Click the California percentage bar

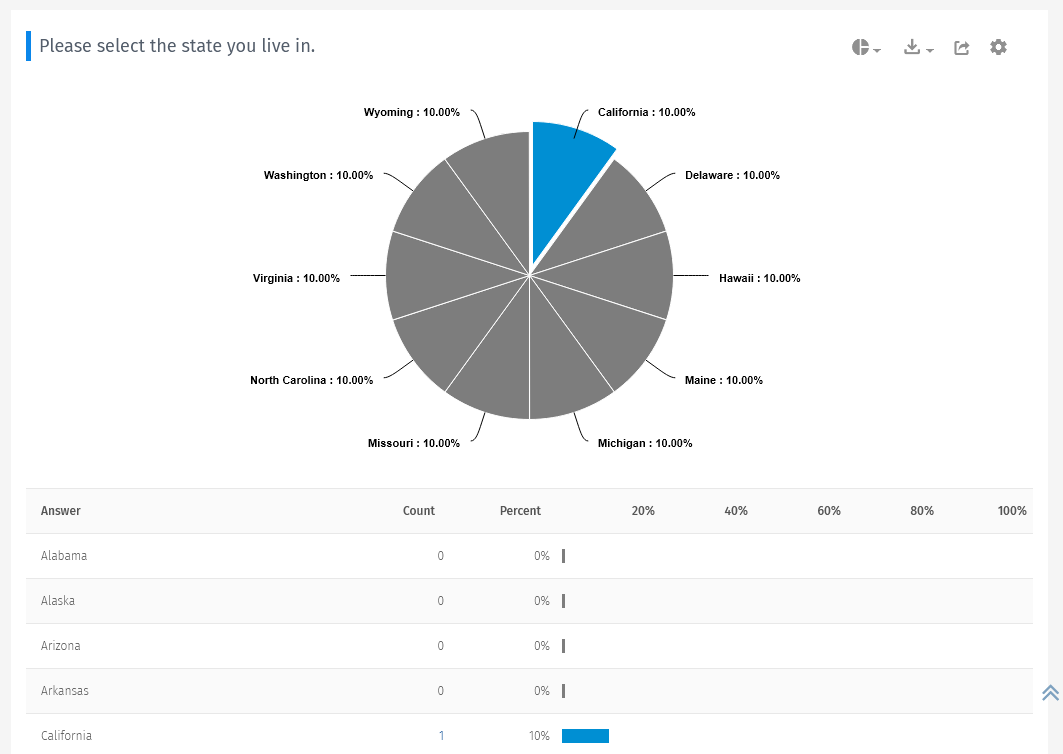pos(585,735)
